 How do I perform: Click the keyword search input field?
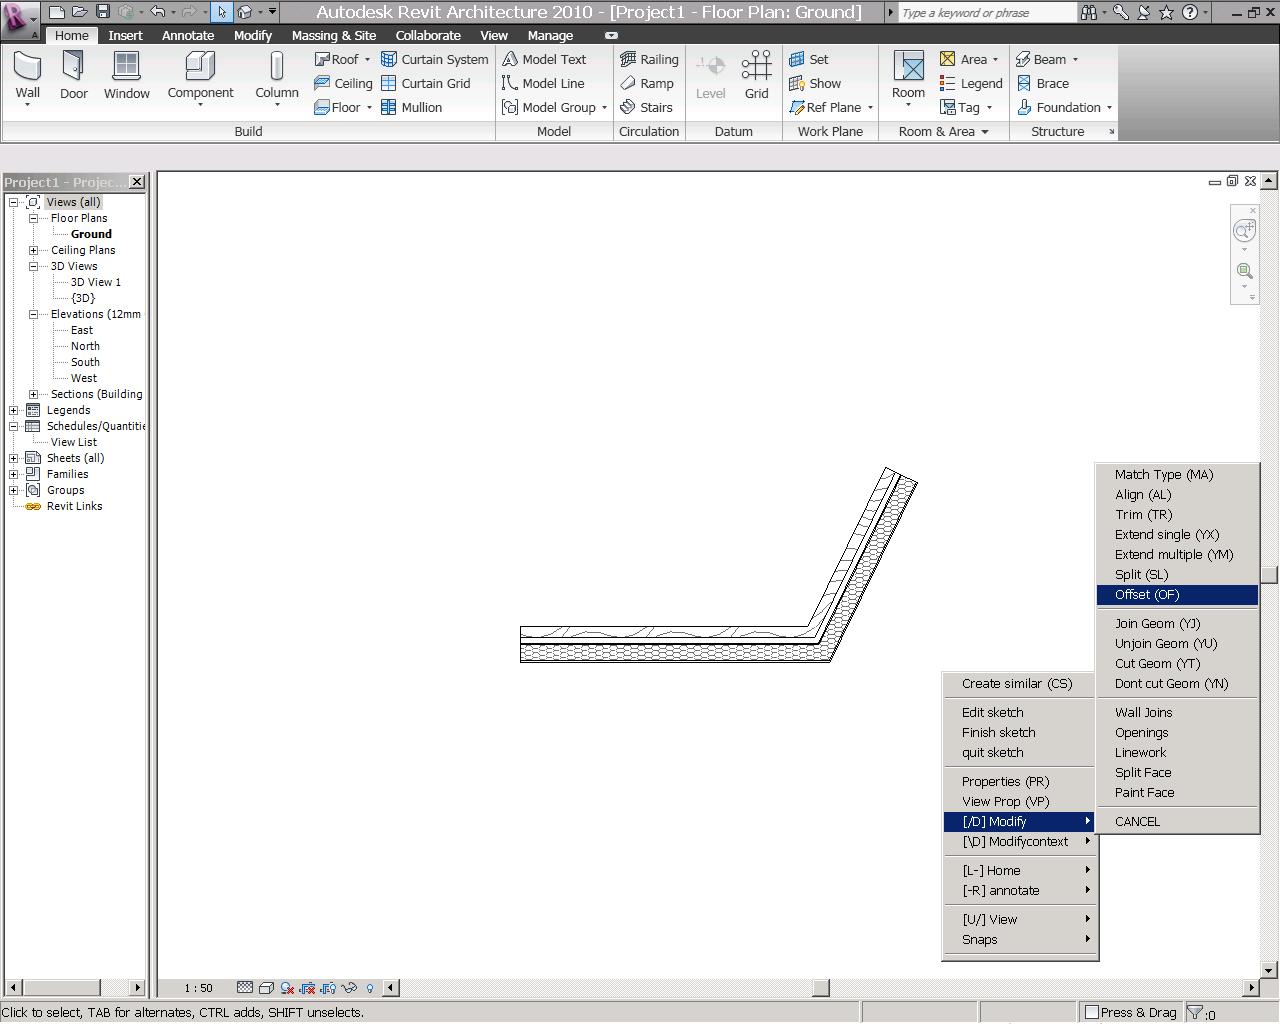[x=985, y=13]
